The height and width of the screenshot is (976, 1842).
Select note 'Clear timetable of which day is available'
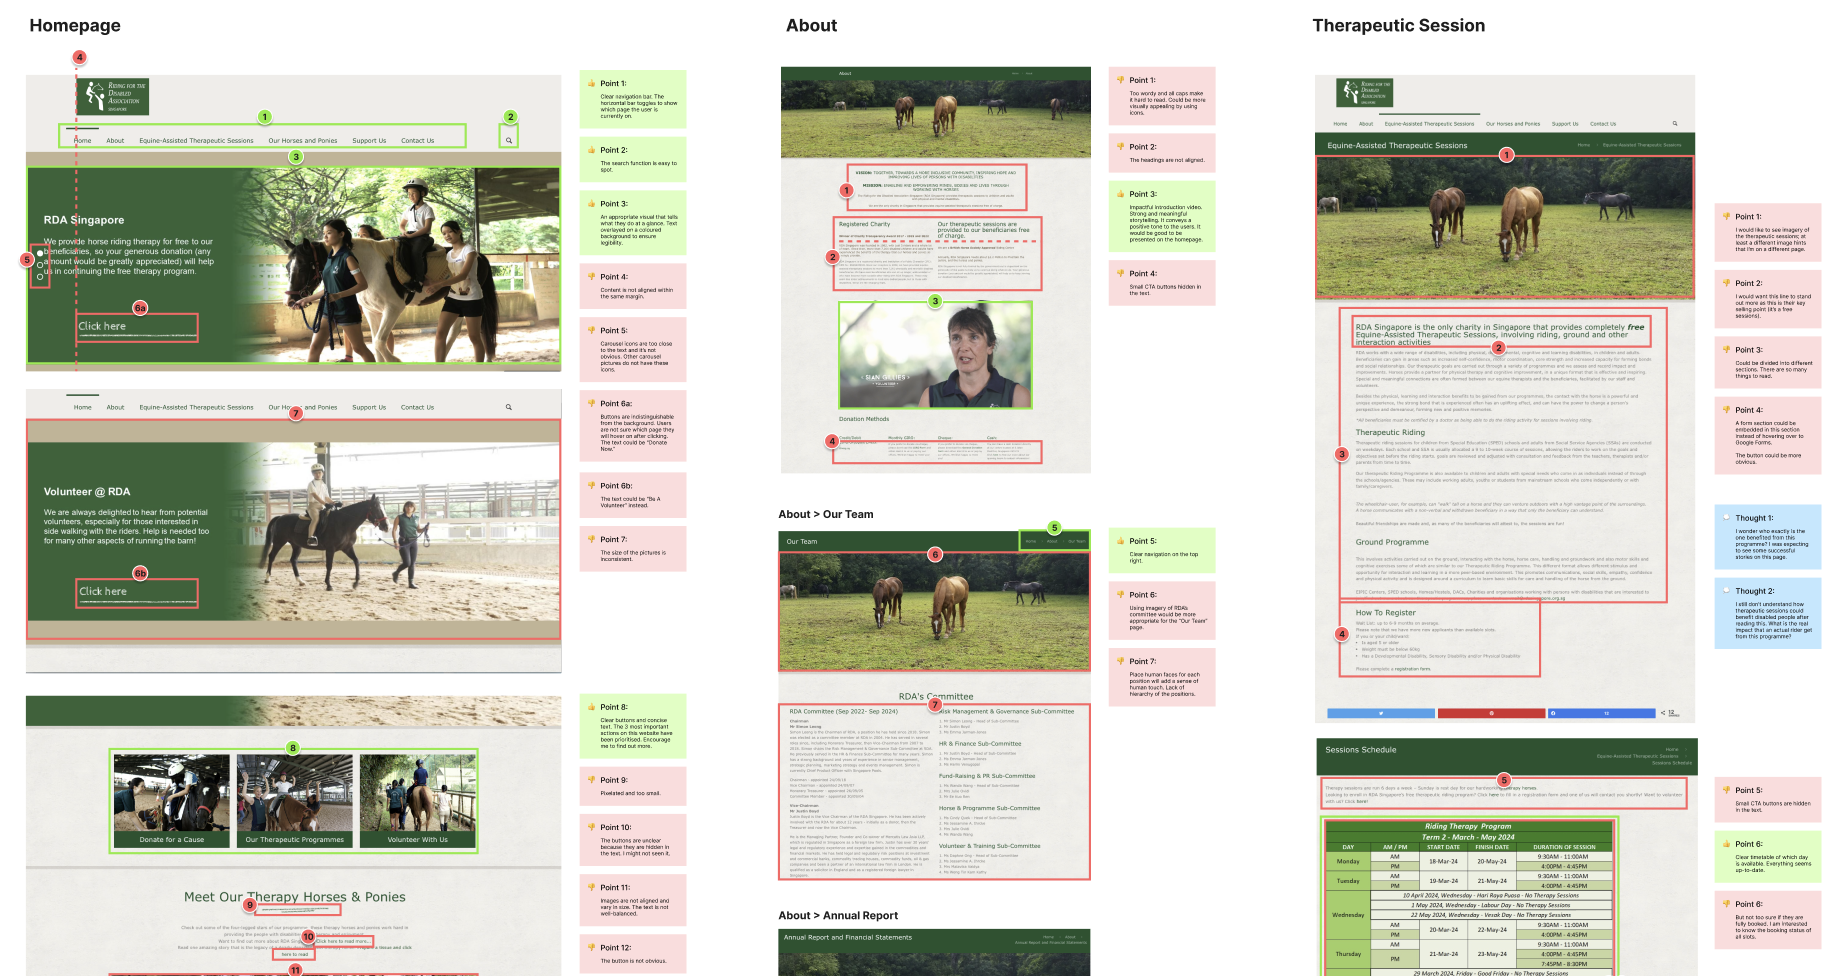click(1768, 857)
